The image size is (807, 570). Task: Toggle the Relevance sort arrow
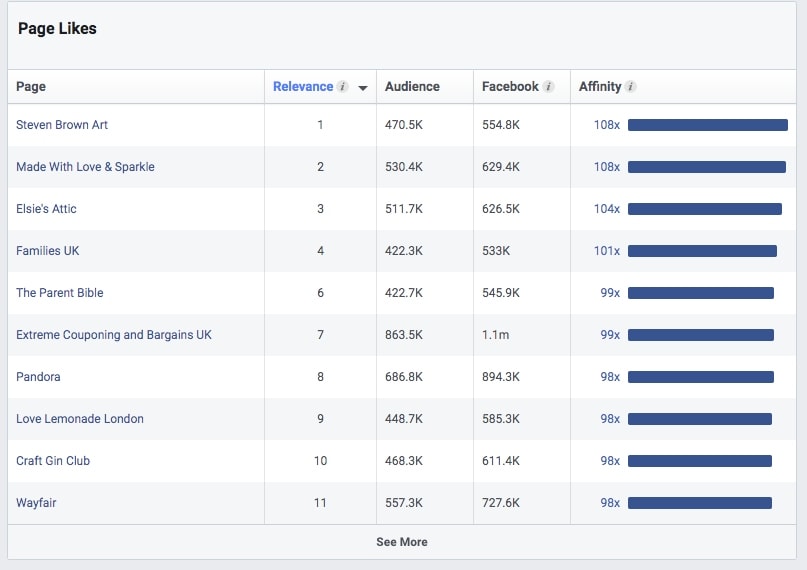[x=362, y=88]
